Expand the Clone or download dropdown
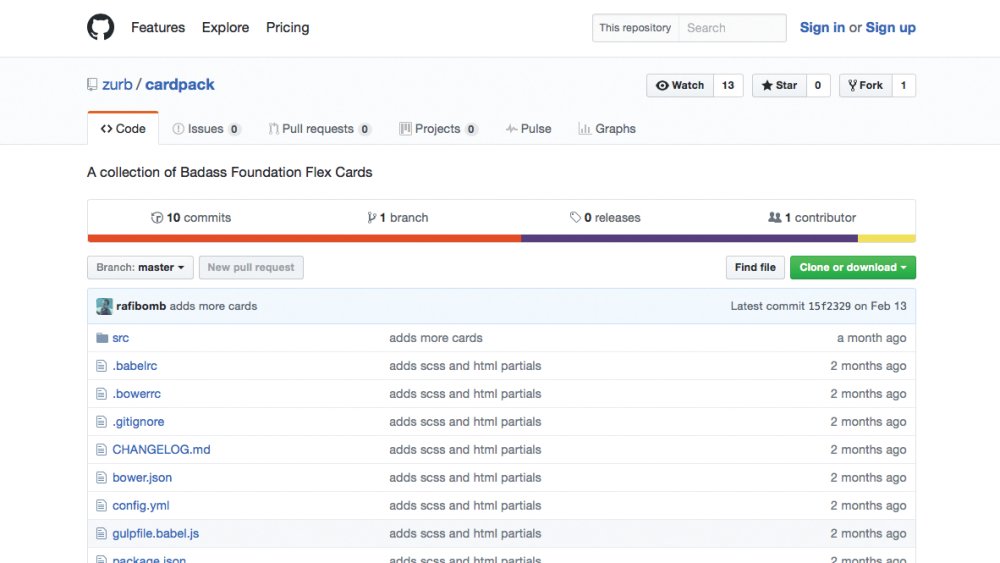The height and width of the screenshot is (563, 1000). (853, 267)
